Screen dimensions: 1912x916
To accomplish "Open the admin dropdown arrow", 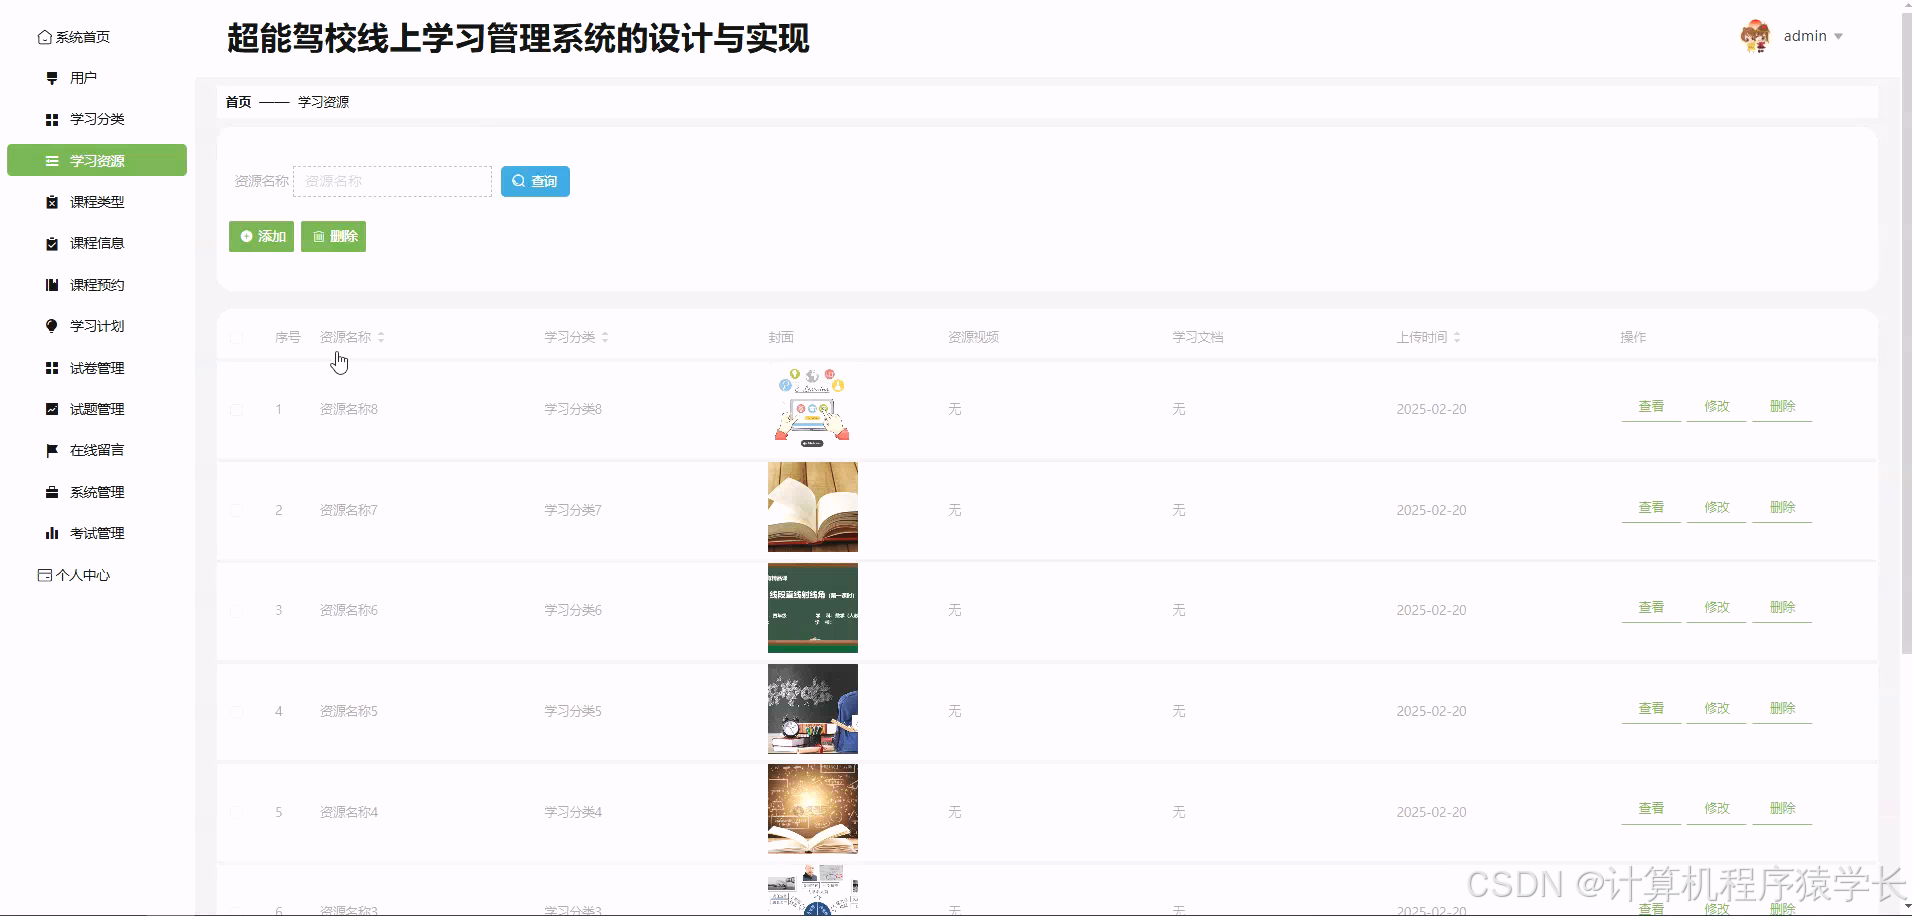I will click(x=1838, y=37).
